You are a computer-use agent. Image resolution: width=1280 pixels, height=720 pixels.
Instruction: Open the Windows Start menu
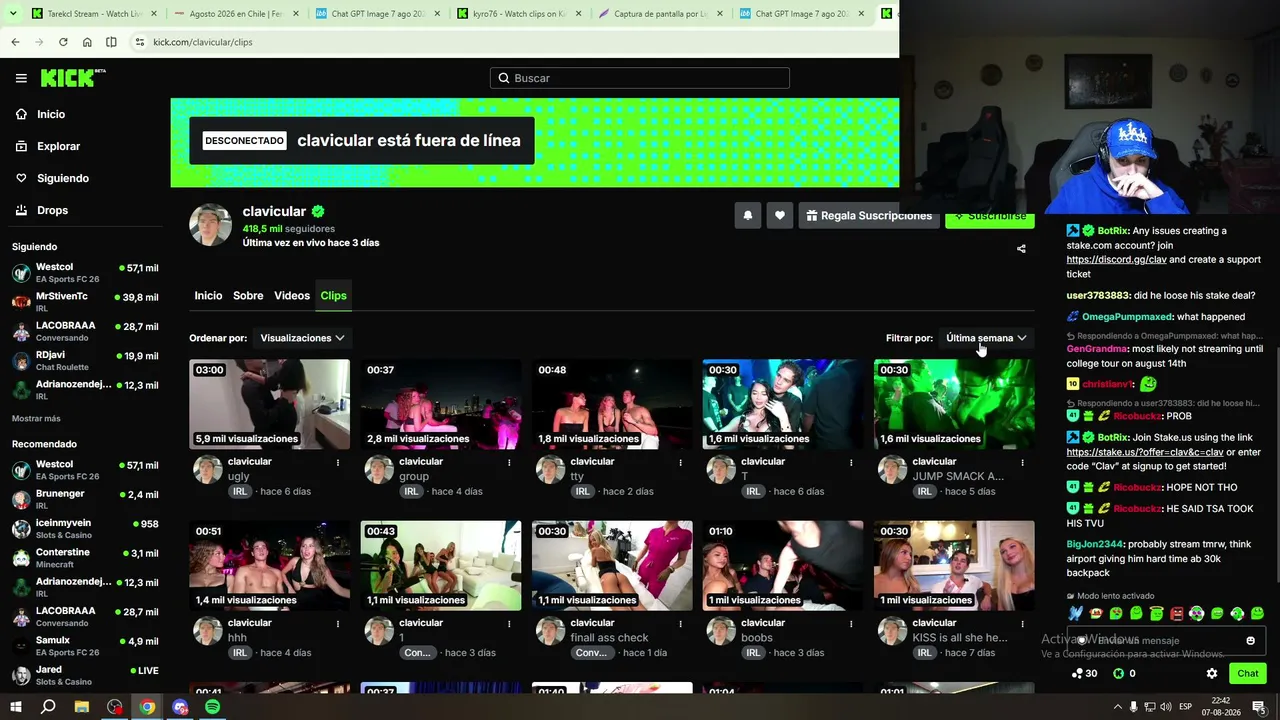coord(17,706)
